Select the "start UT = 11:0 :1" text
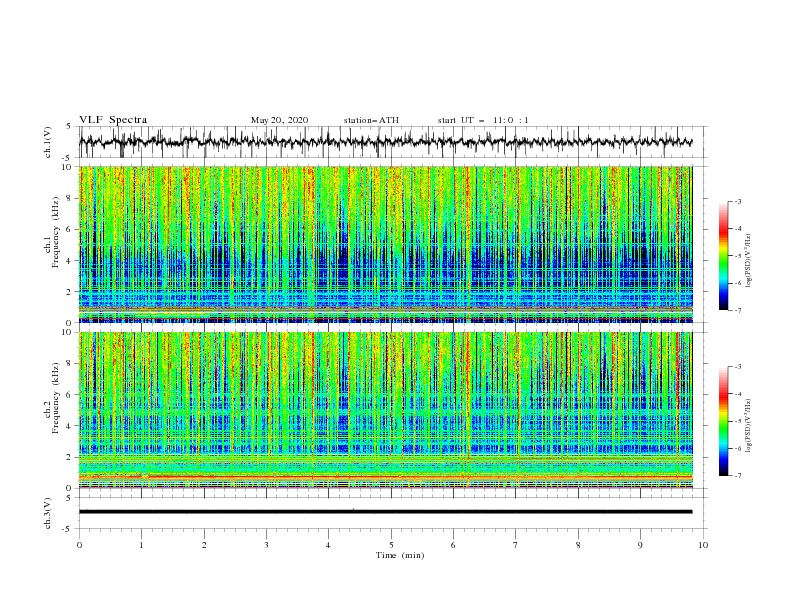Image resolution: width=792 pixels, height=612 pixels. tap(483, 120)
